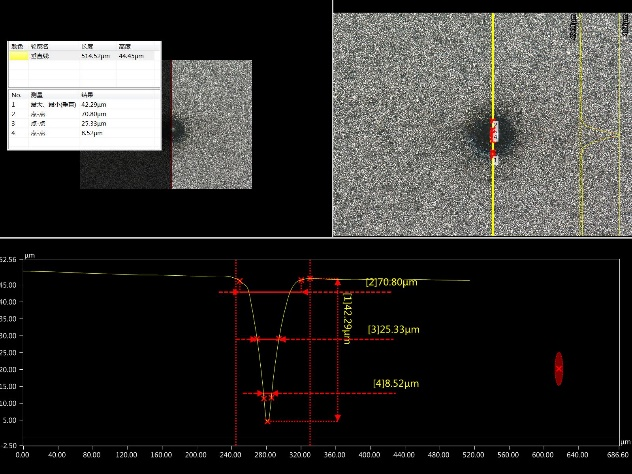Screen dimensions: 632x474
Task: Click the white label 1 marker on profile line
Action: click(495, 160)
